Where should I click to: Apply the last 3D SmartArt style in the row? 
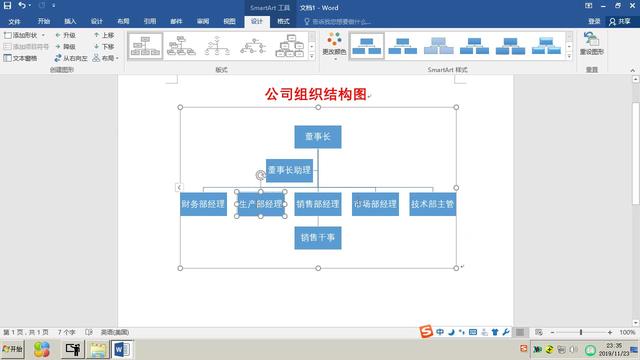click(x=546, y=46)
